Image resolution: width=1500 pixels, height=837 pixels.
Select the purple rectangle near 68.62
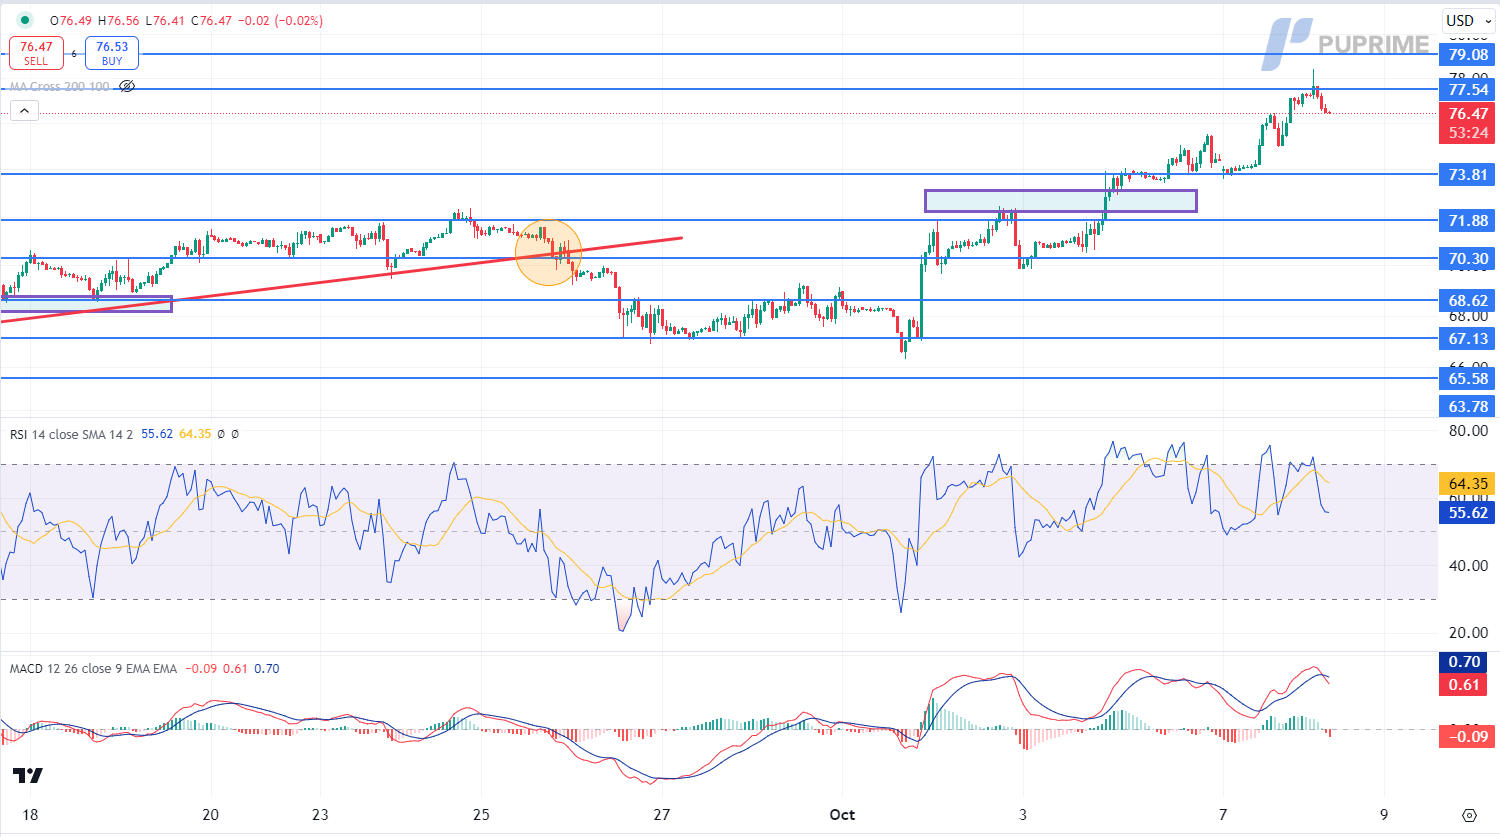[x=86, y=304]
